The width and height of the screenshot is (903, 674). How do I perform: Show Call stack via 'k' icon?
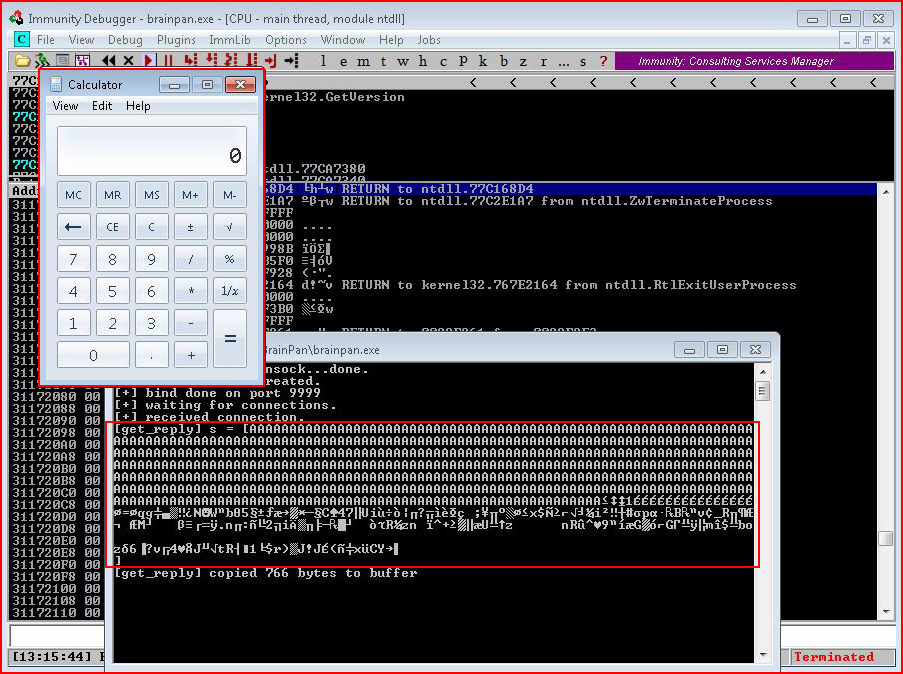(483, 61)
